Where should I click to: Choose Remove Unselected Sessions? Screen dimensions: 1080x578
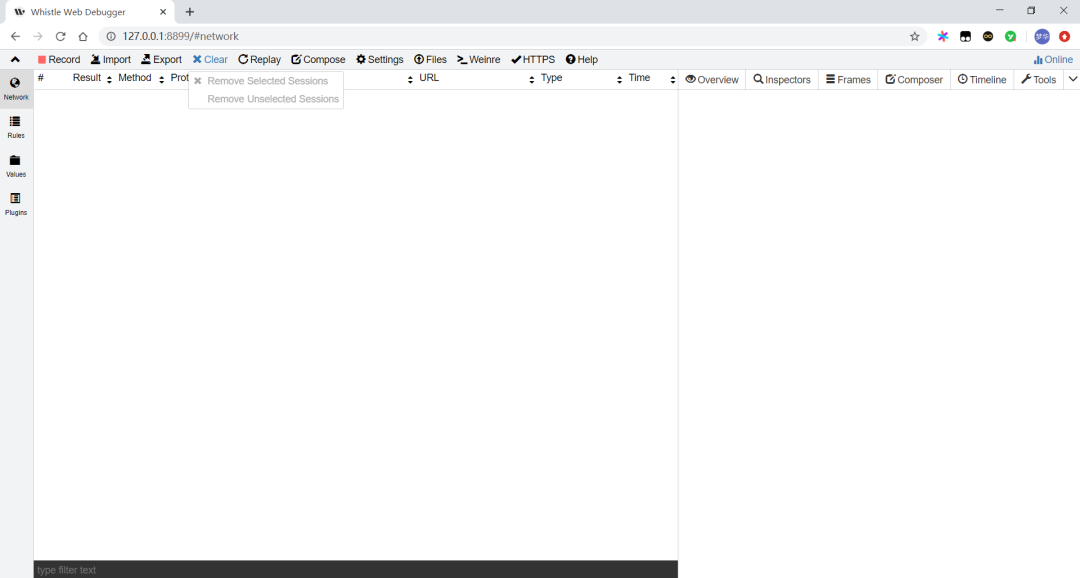(266, 99)
